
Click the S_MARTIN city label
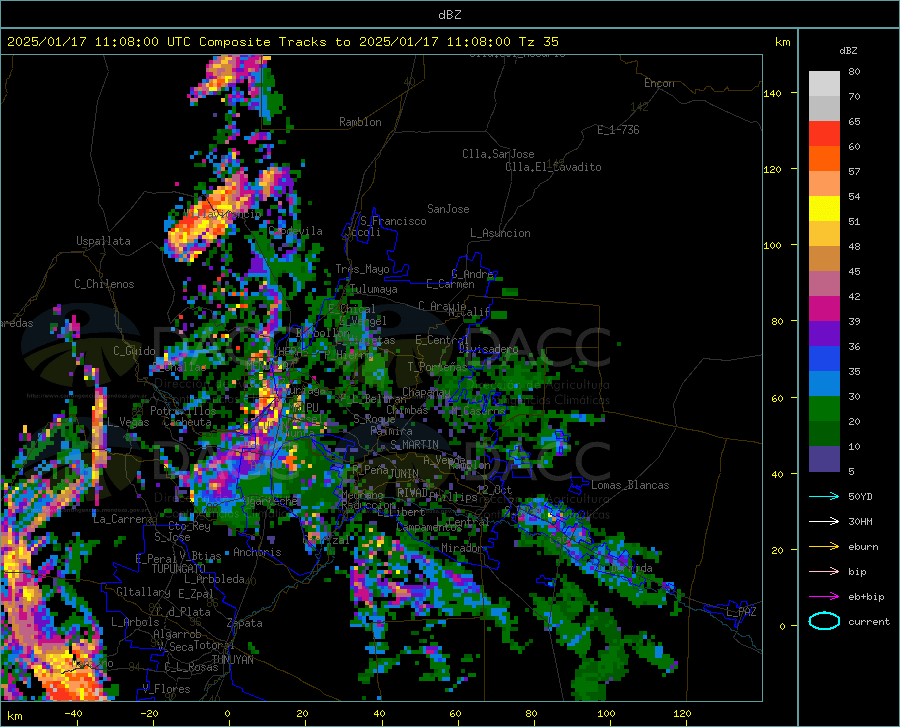414,445
